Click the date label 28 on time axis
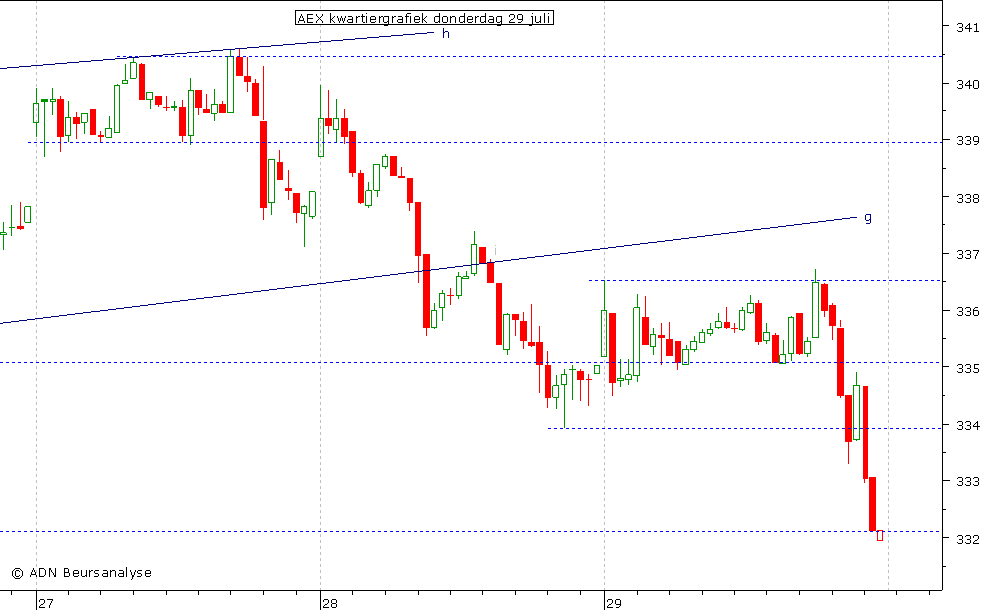Viewport: 983px width, 610px height. pyautogui.click(x=330, y=604)
